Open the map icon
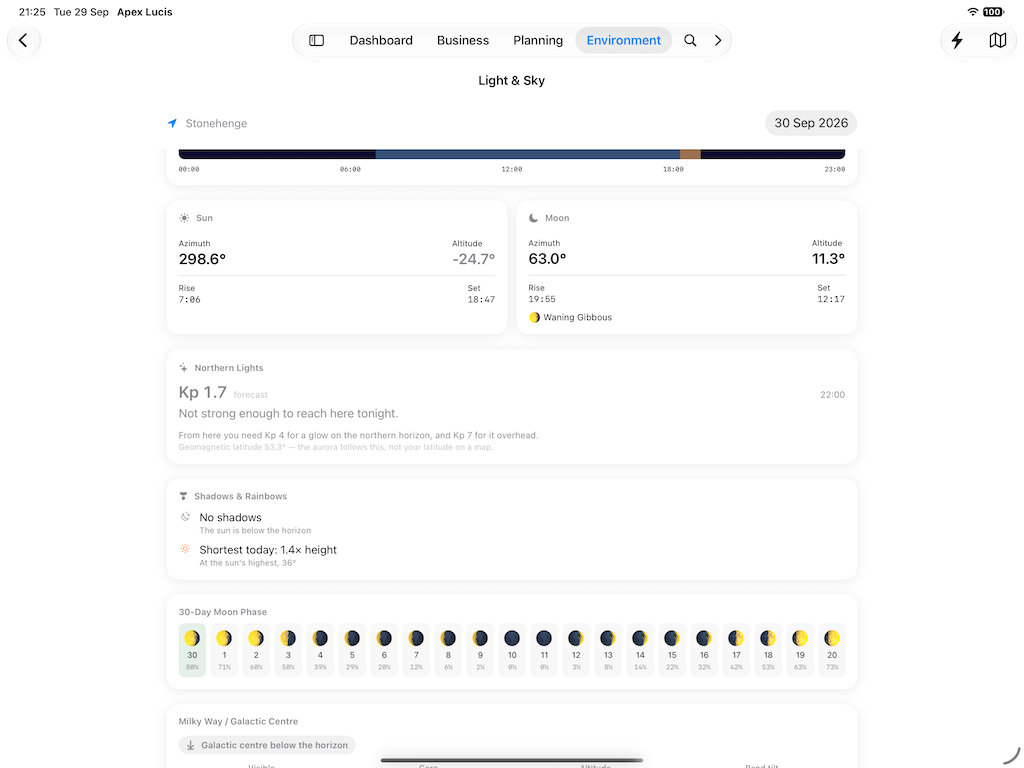The image size is (1024, 768). pos(997,40)
